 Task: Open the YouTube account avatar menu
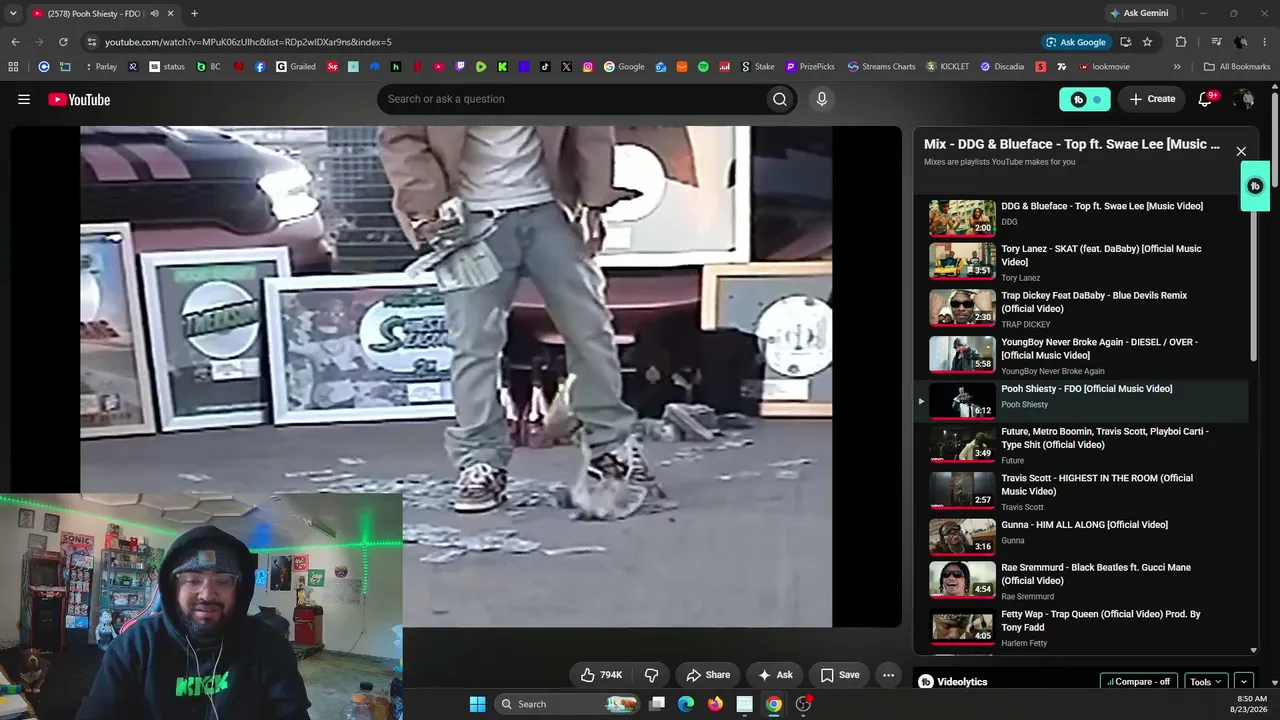coord(1244,99)
